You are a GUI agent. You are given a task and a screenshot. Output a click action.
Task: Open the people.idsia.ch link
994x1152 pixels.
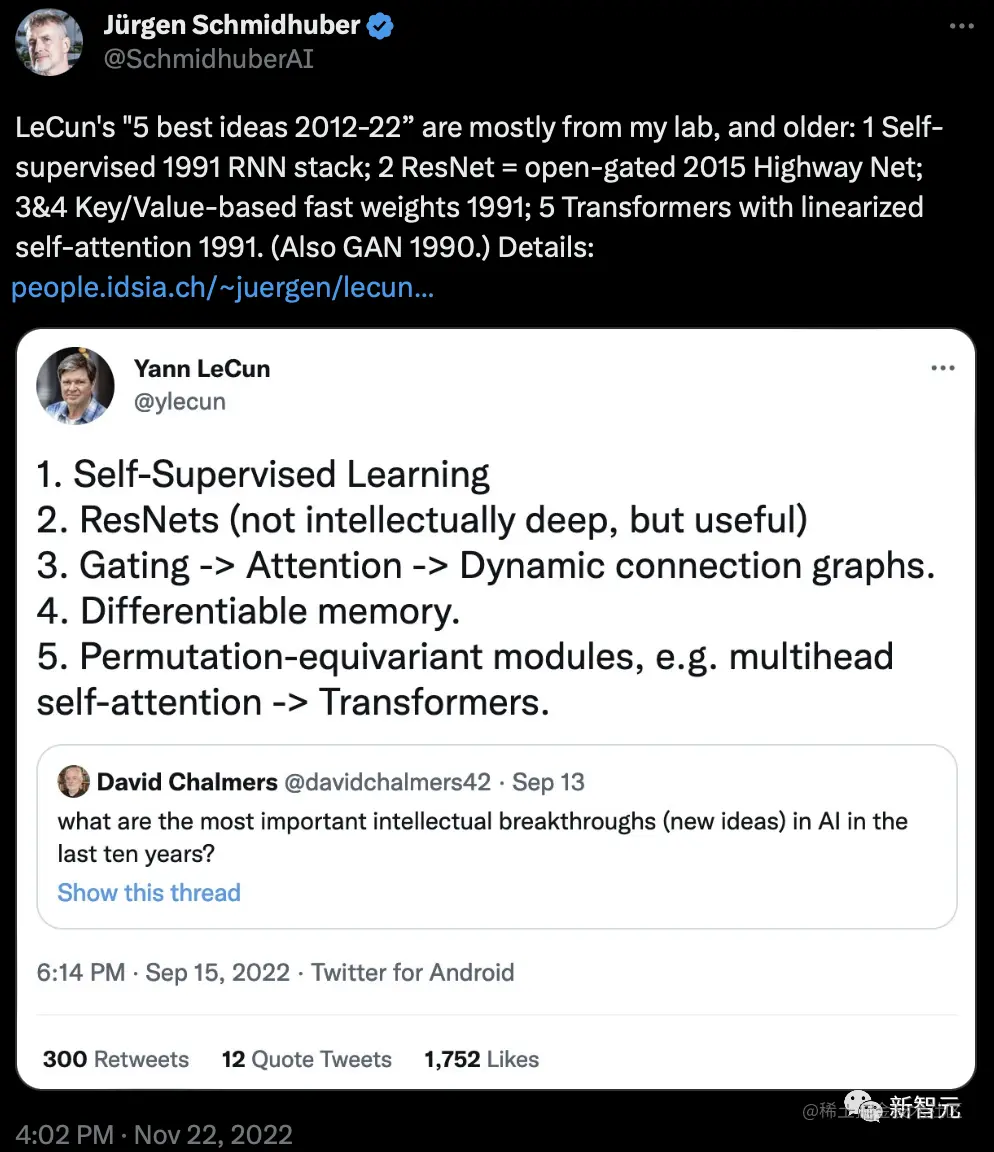click(x=222, y=288)
